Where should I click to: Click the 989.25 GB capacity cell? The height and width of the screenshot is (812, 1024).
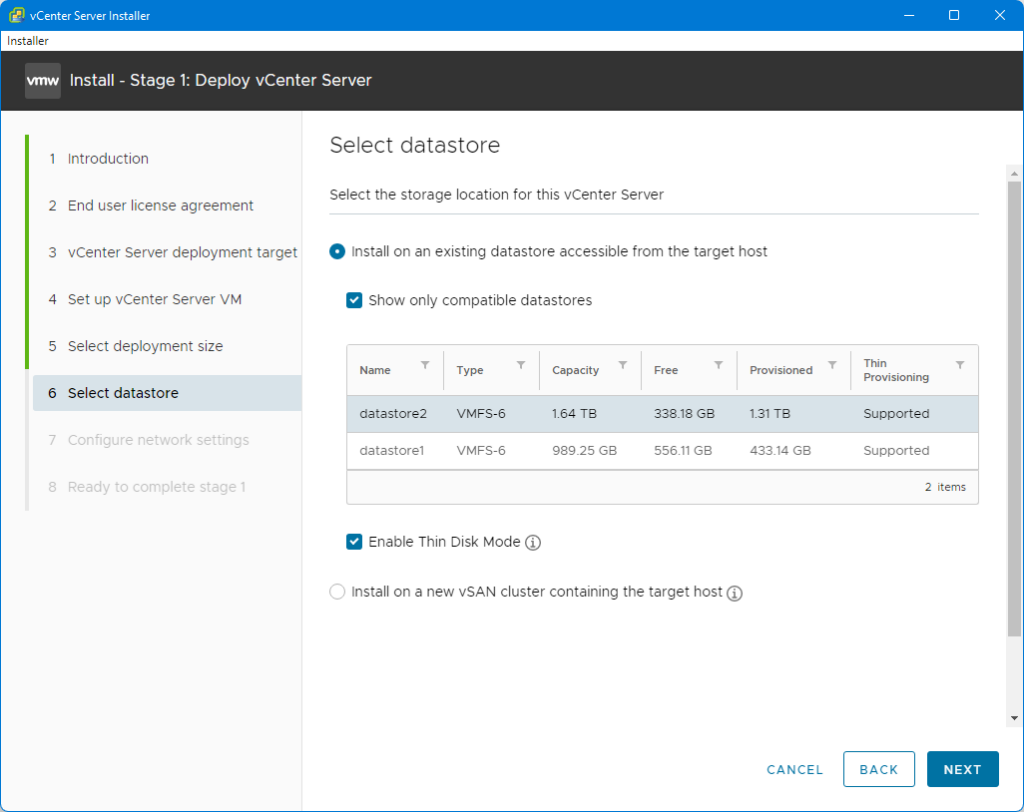pos(584,451)
